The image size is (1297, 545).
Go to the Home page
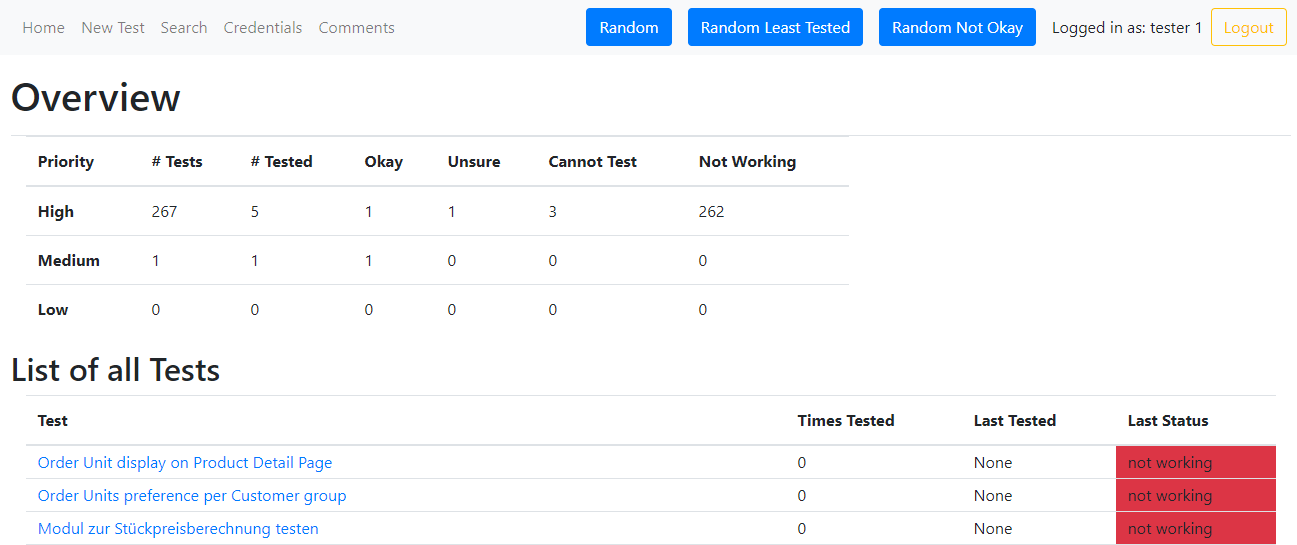(43, 28)
